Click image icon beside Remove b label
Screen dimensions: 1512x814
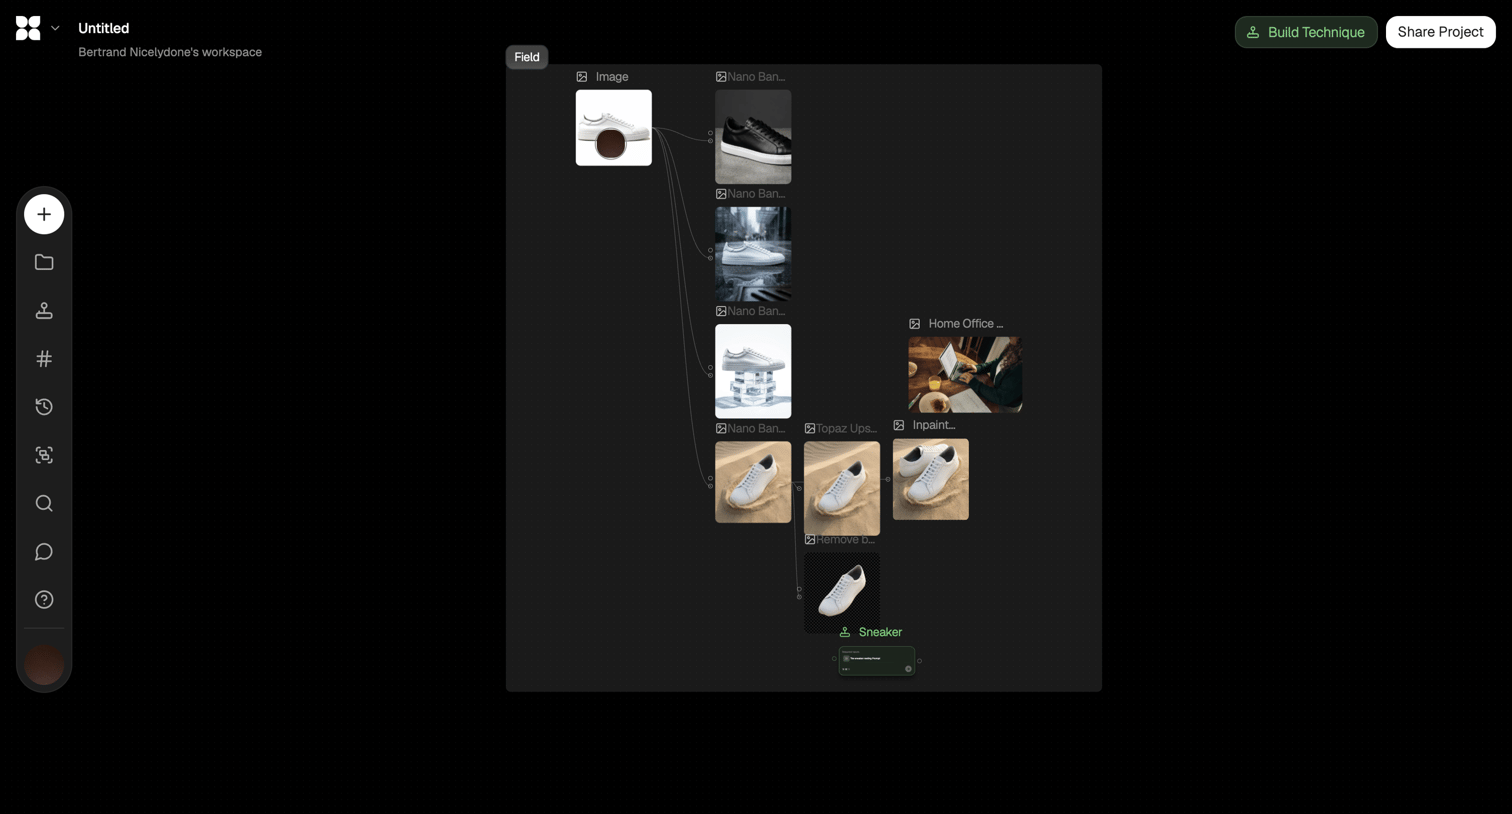point(810,540)
